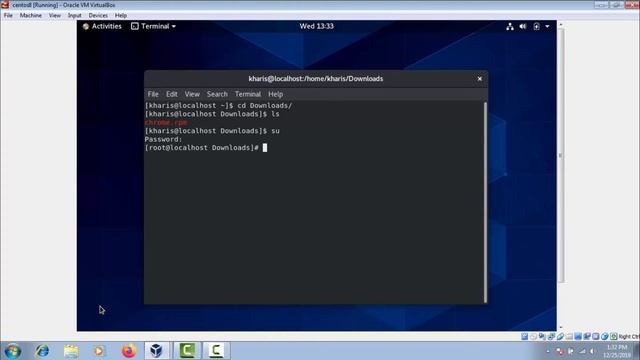Click the shared folders icon in VirtualBox status bar
This screenshot has height=360, width=640.
(569, 336)
